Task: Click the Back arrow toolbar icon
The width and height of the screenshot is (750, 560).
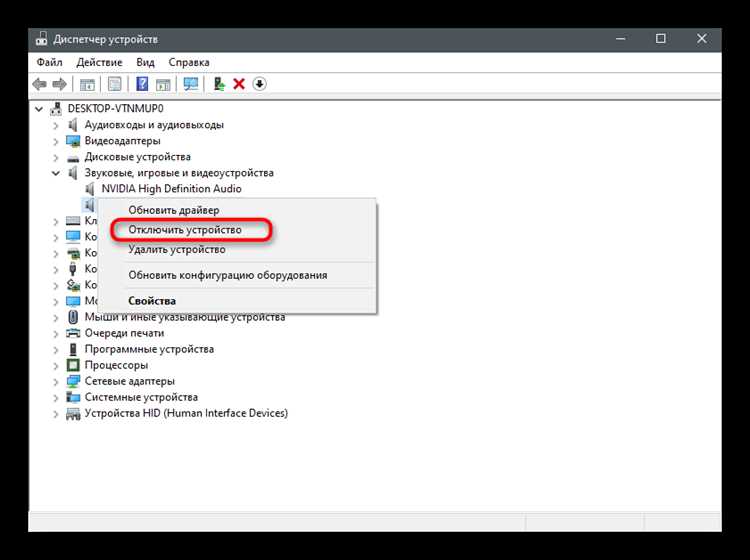Action: coord(39,85)
